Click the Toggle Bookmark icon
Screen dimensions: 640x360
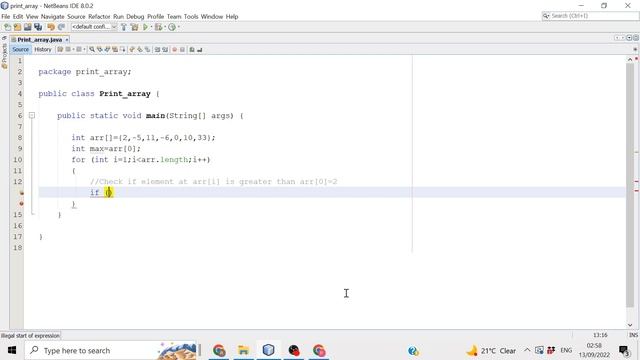[147, 49]
